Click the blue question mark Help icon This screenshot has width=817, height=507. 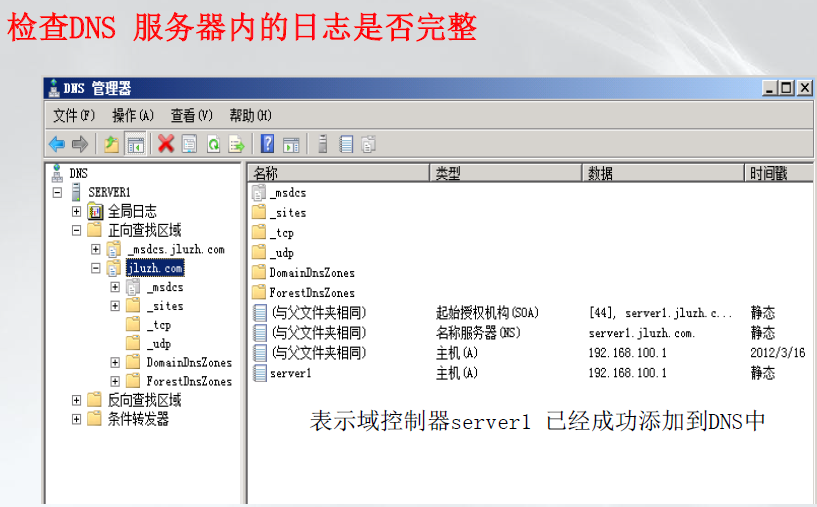coord(267,143)
